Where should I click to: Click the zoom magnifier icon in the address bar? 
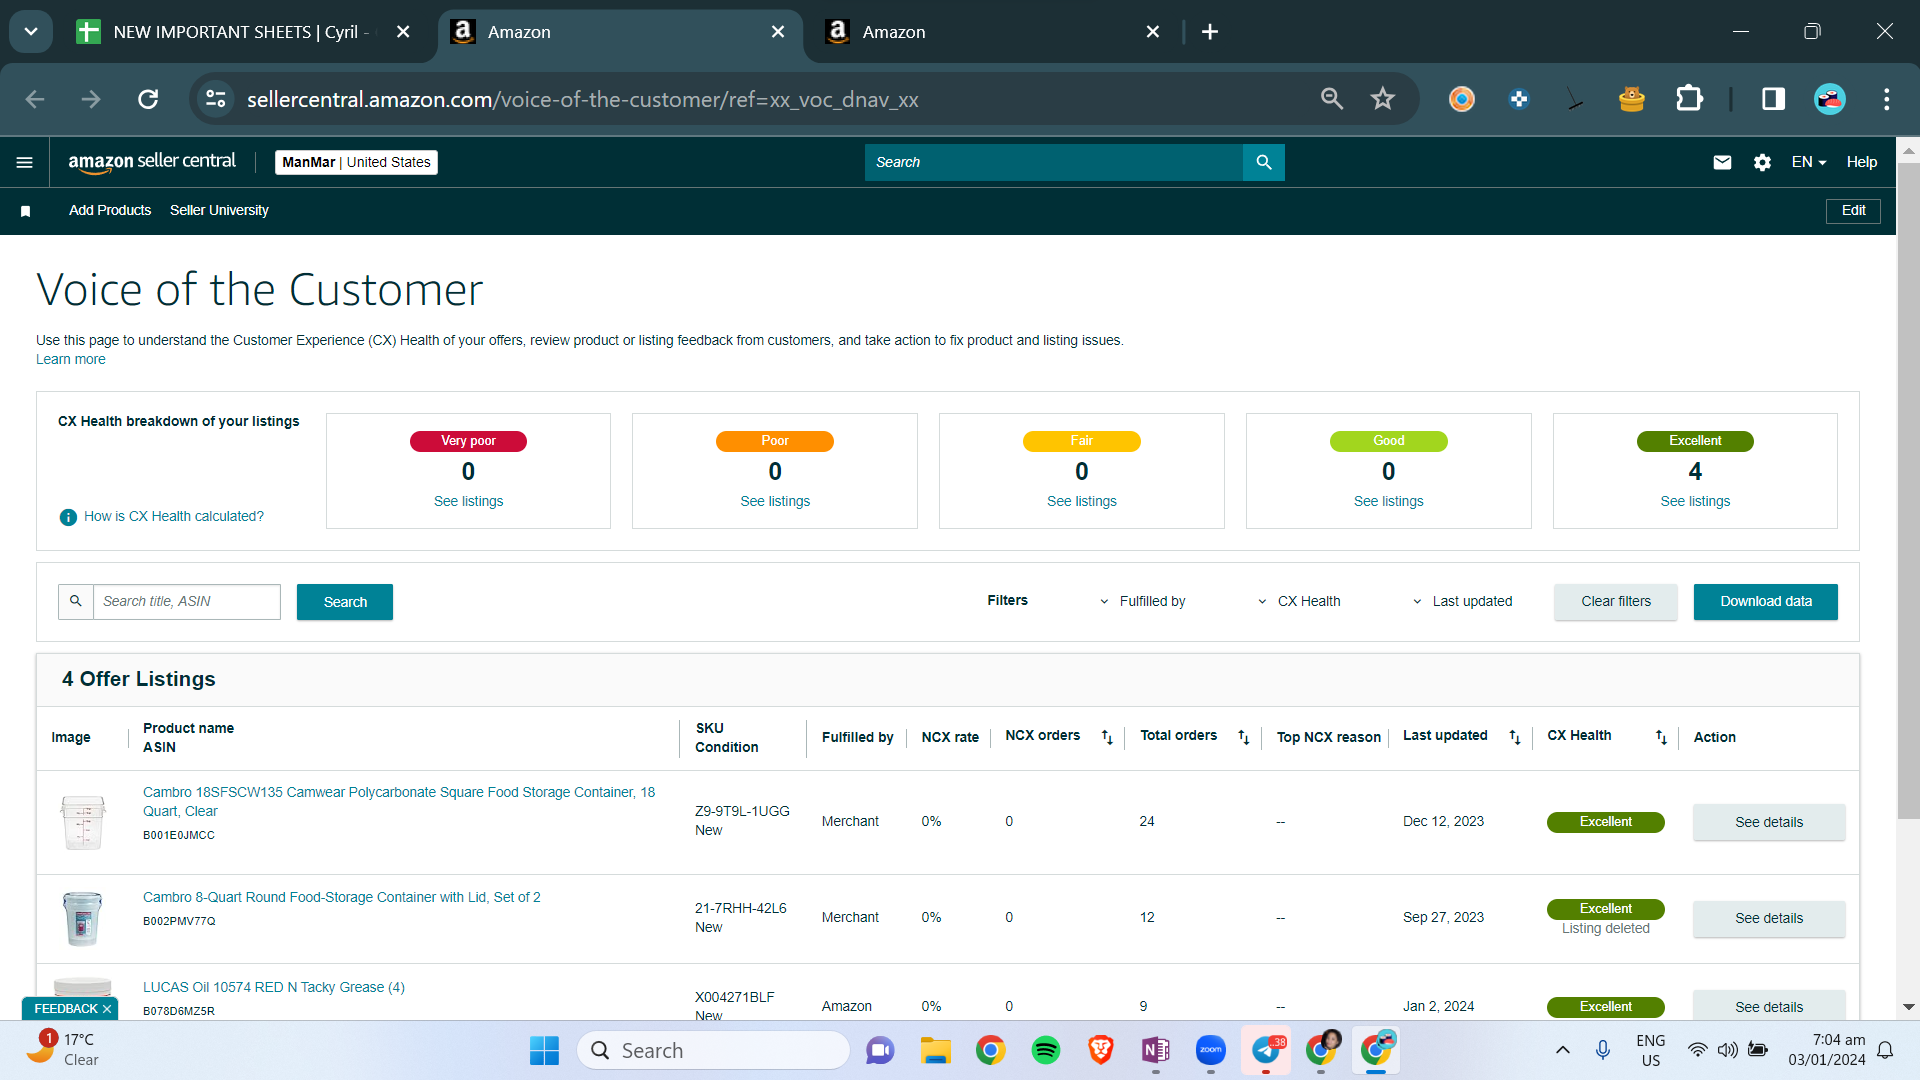coord(1332,99)
